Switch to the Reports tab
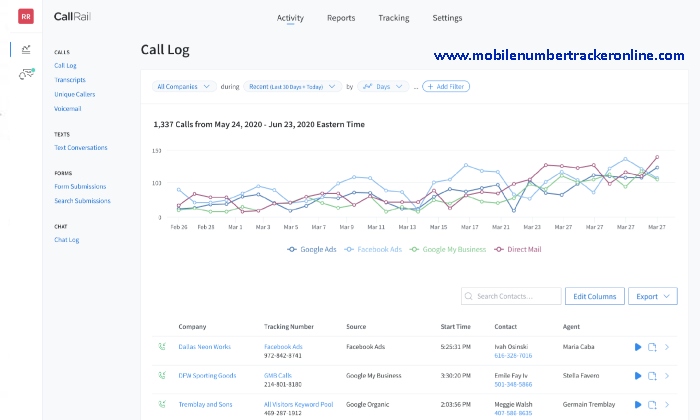This screenshot has height=420, width=700. (x=341, y=18)
